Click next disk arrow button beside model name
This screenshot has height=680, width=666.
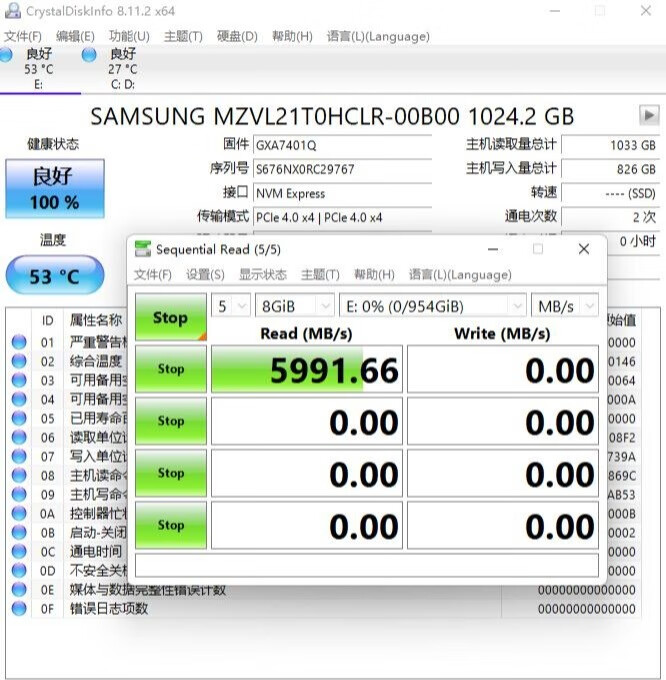coord(649,115)
